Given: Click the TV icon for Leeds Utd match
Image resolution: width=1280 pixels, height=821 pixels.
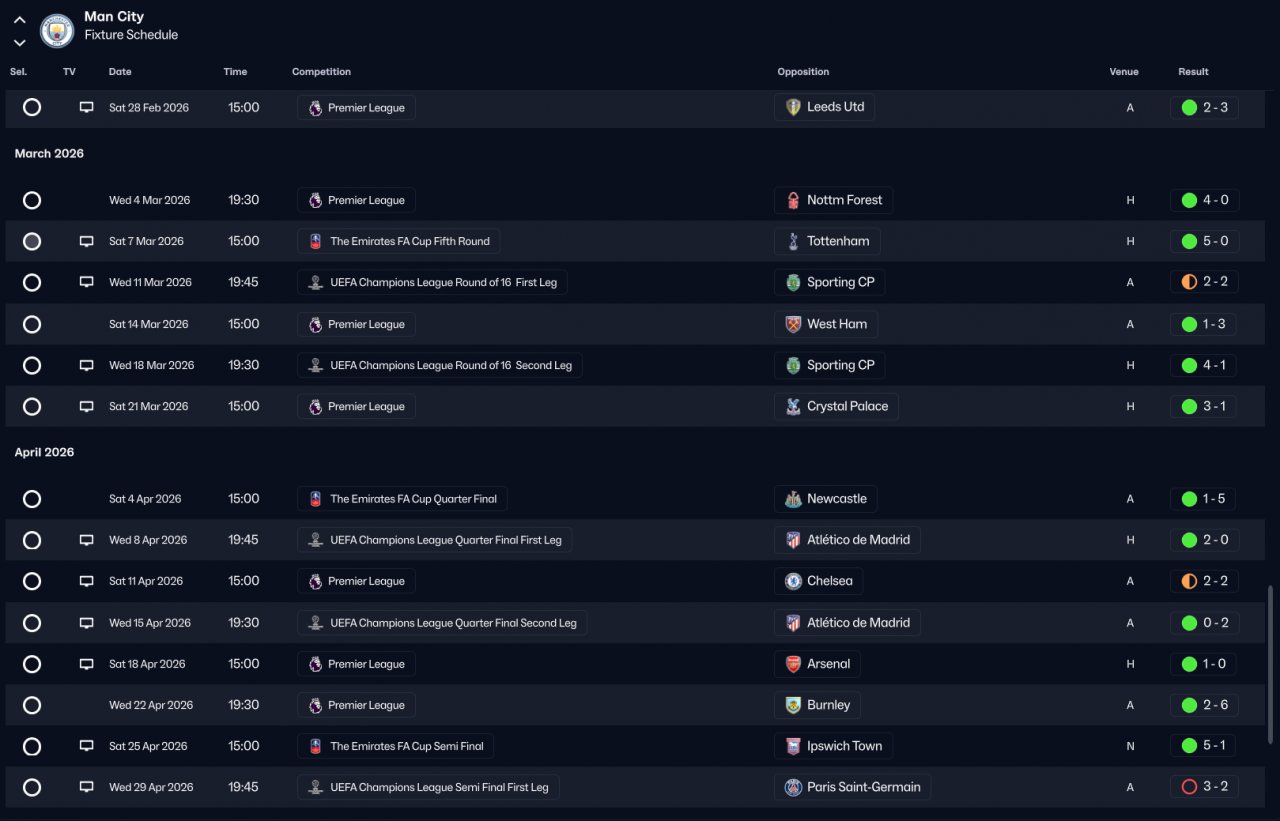Looking at the screenshot, I should [x=87, y=107].
